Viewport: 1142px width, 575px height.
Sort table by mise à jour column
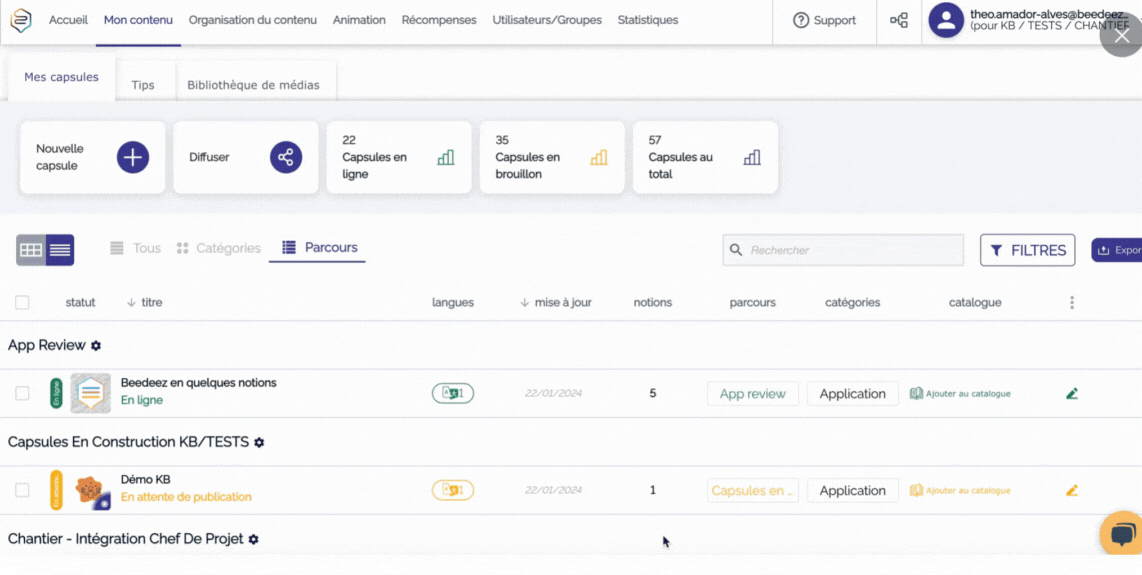(556, 303)
